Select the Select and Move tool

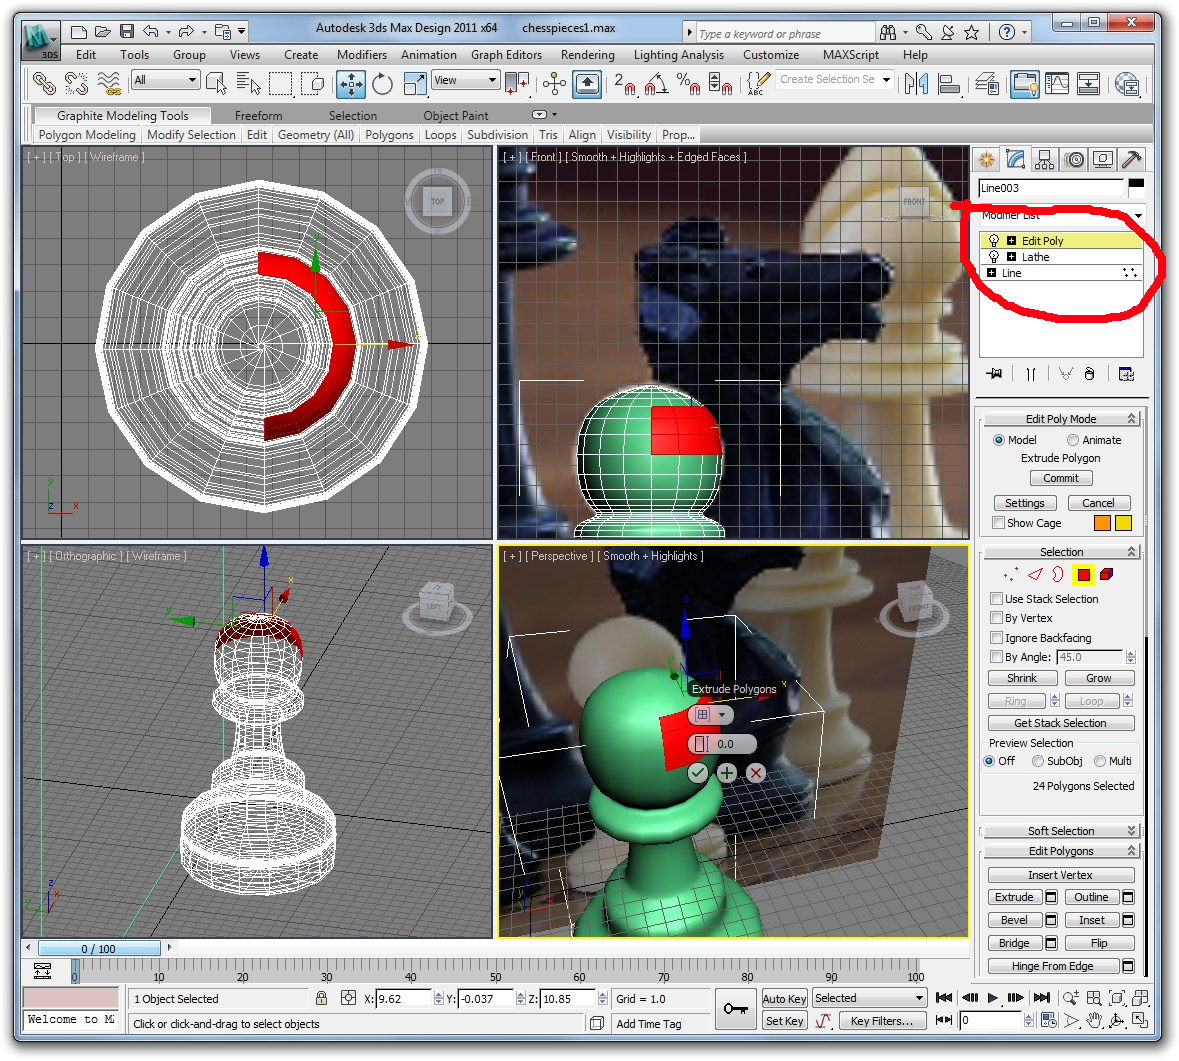[351, 84]
